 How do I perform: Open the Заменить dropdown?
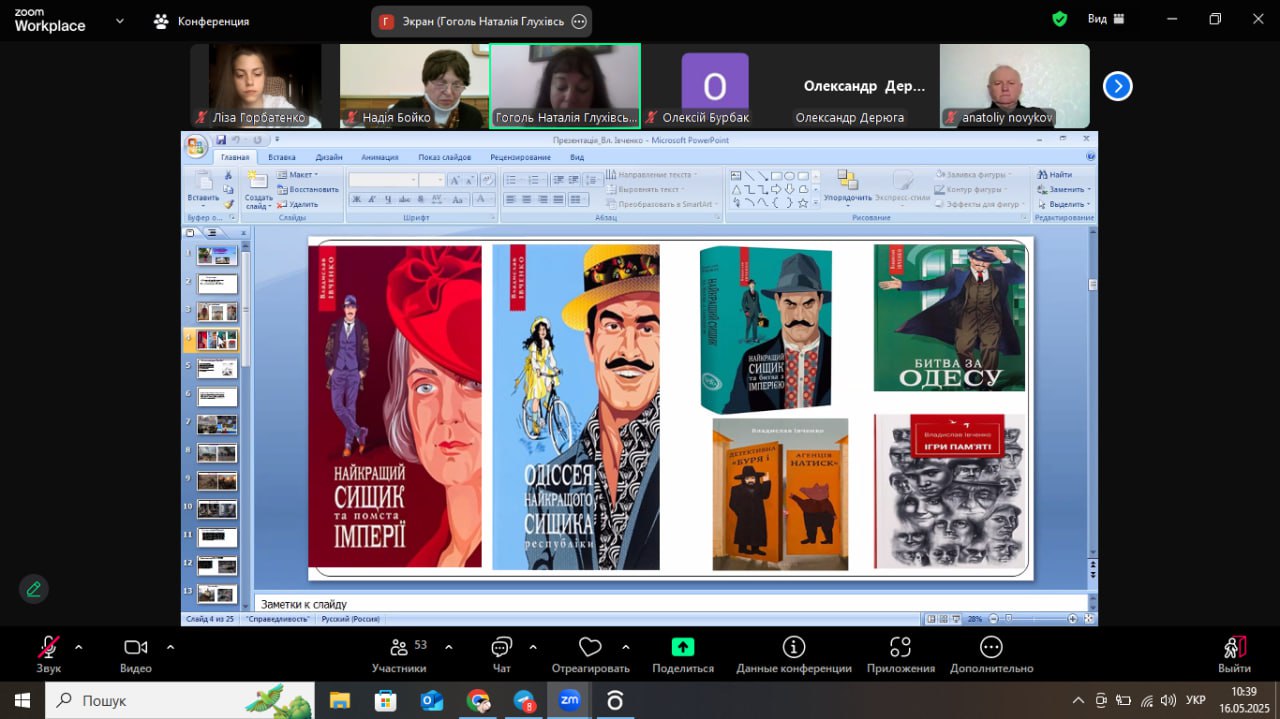1064,189
